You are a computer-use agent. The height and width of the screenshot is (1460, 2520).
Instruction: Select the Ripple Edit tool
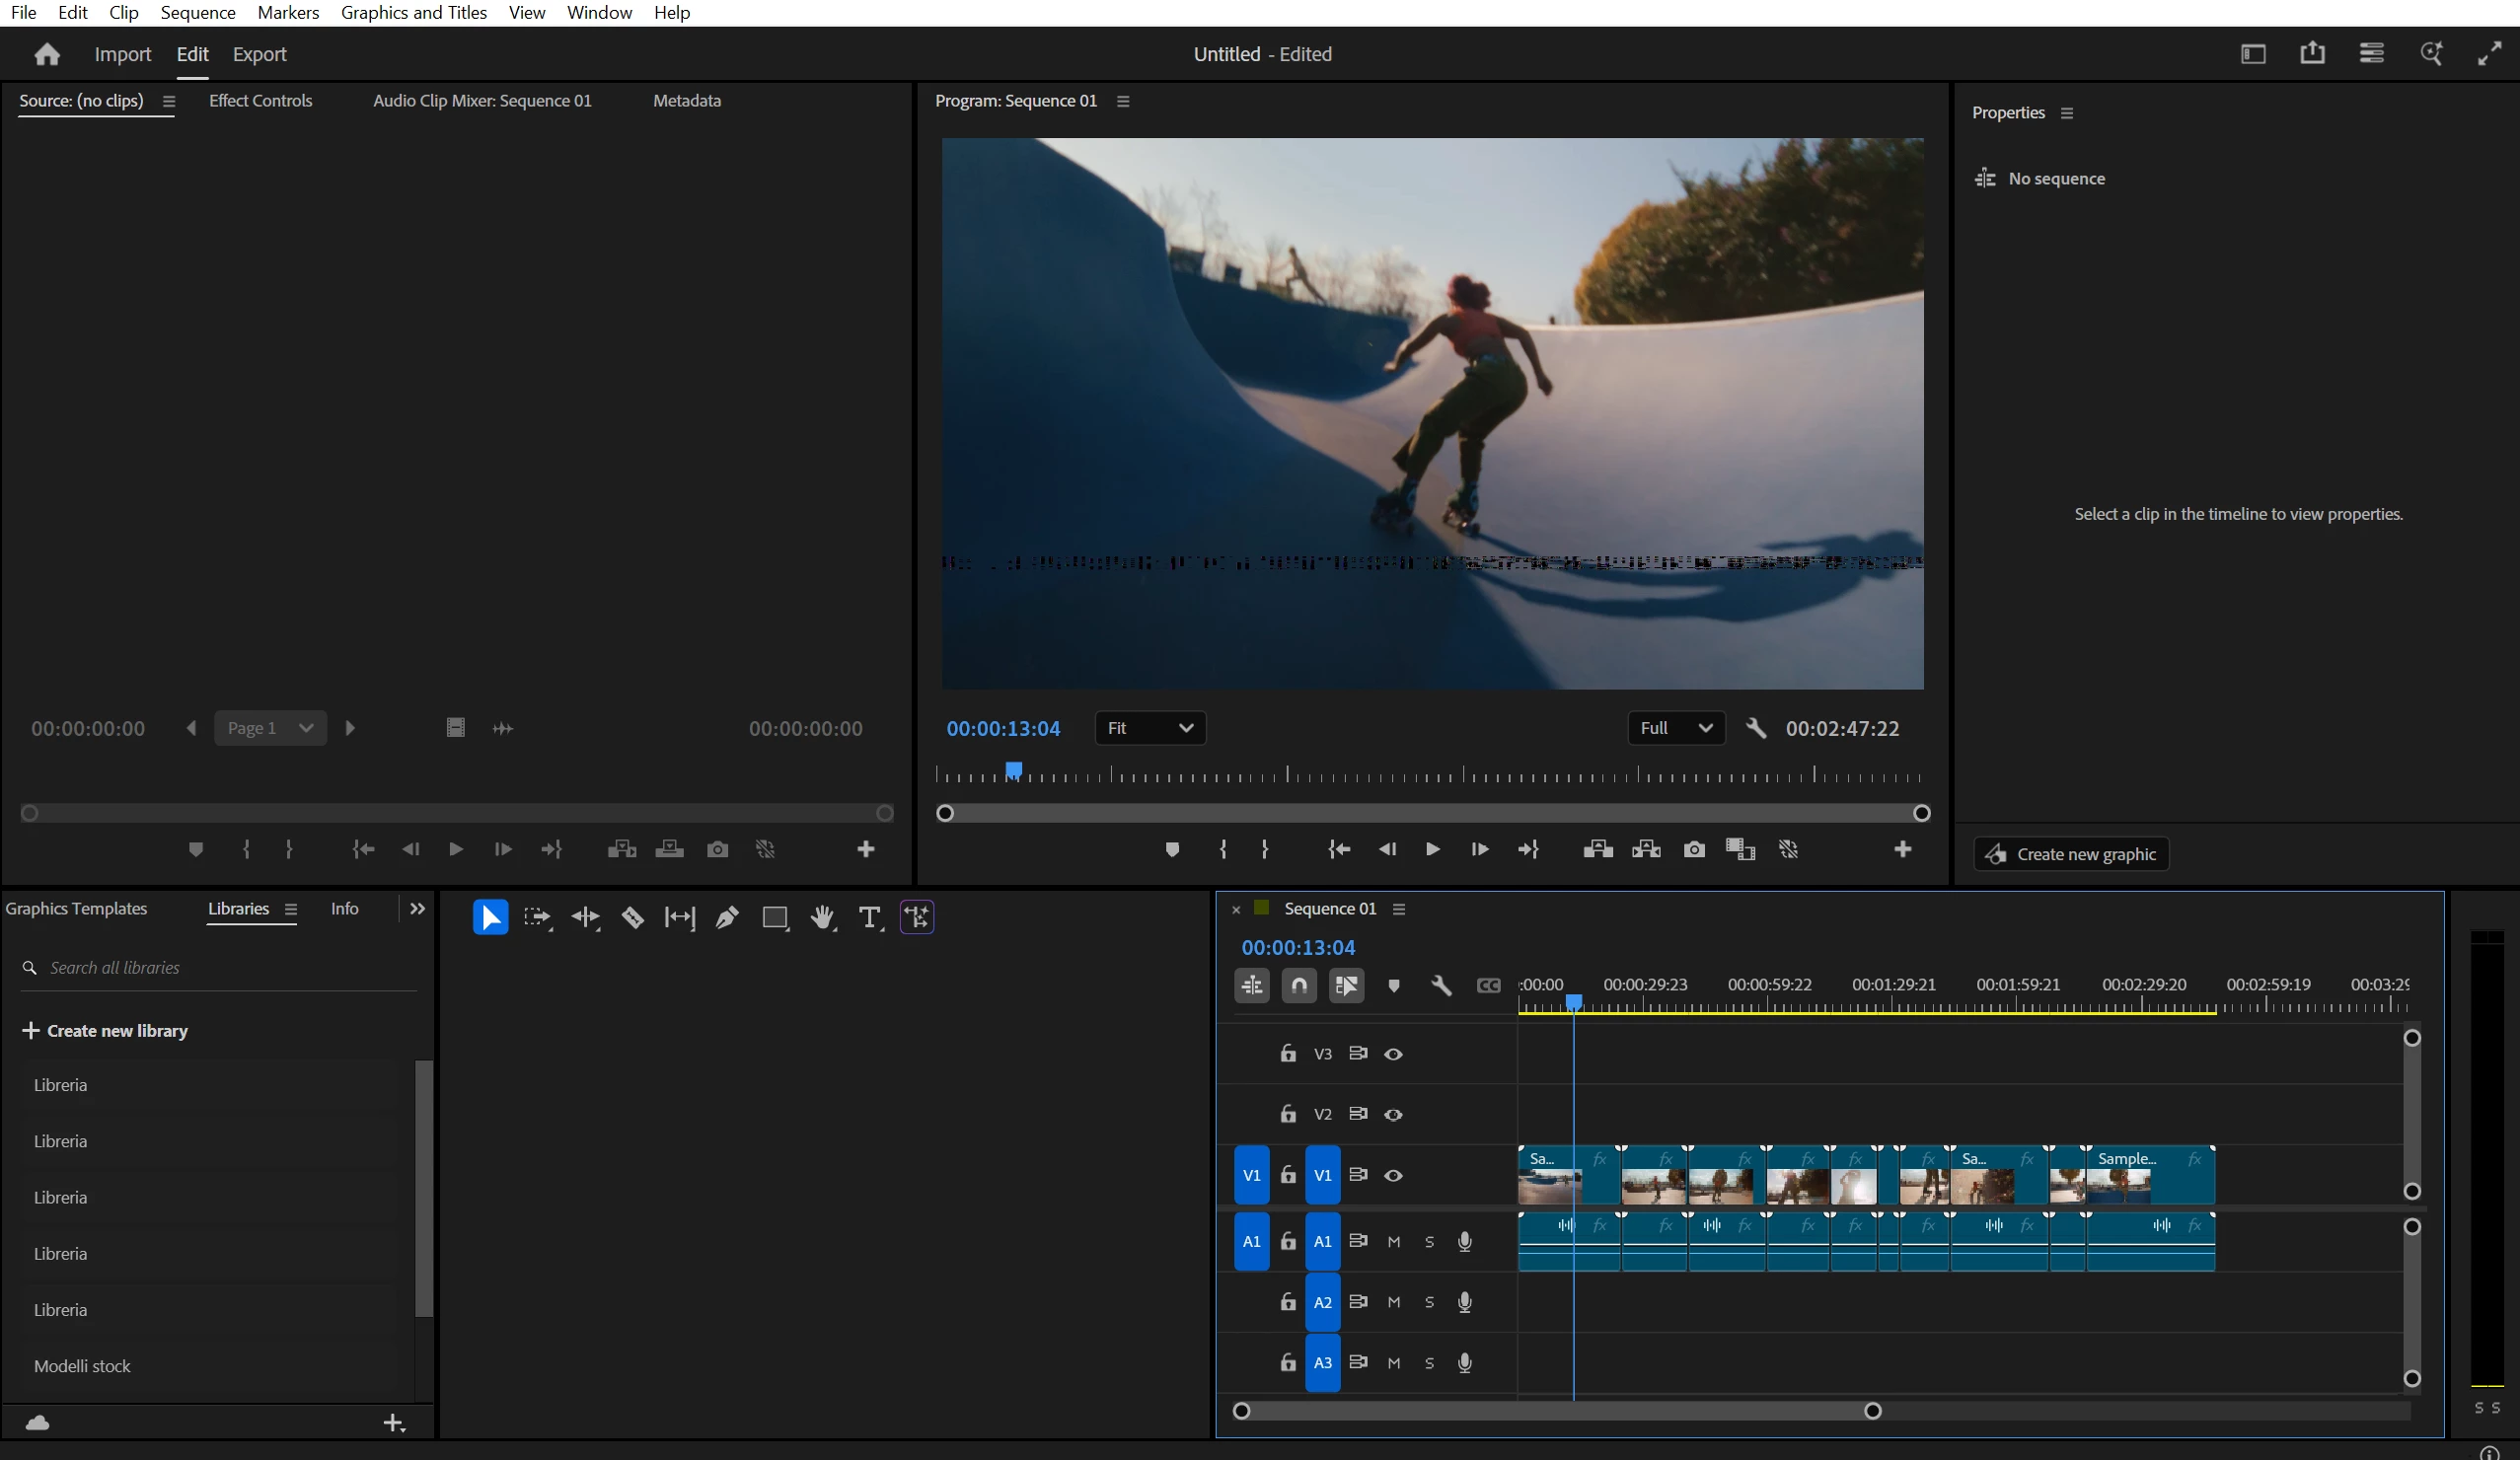pyautogui.click(x=585, y=917)
